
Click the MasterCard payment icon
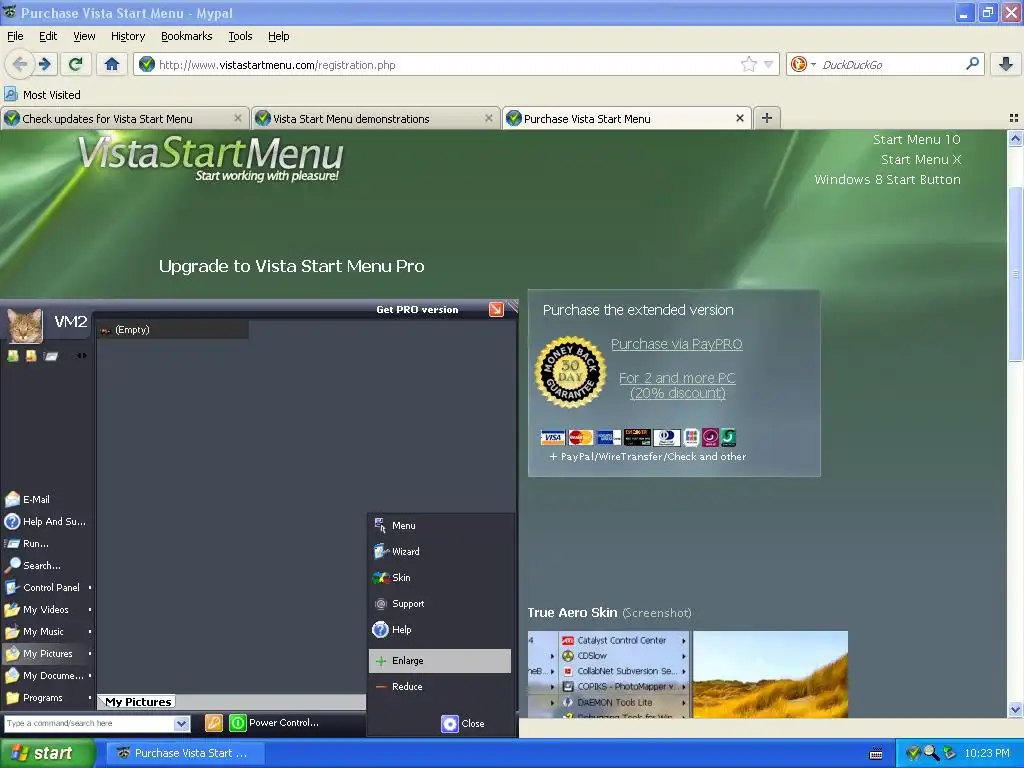point(581,437)
